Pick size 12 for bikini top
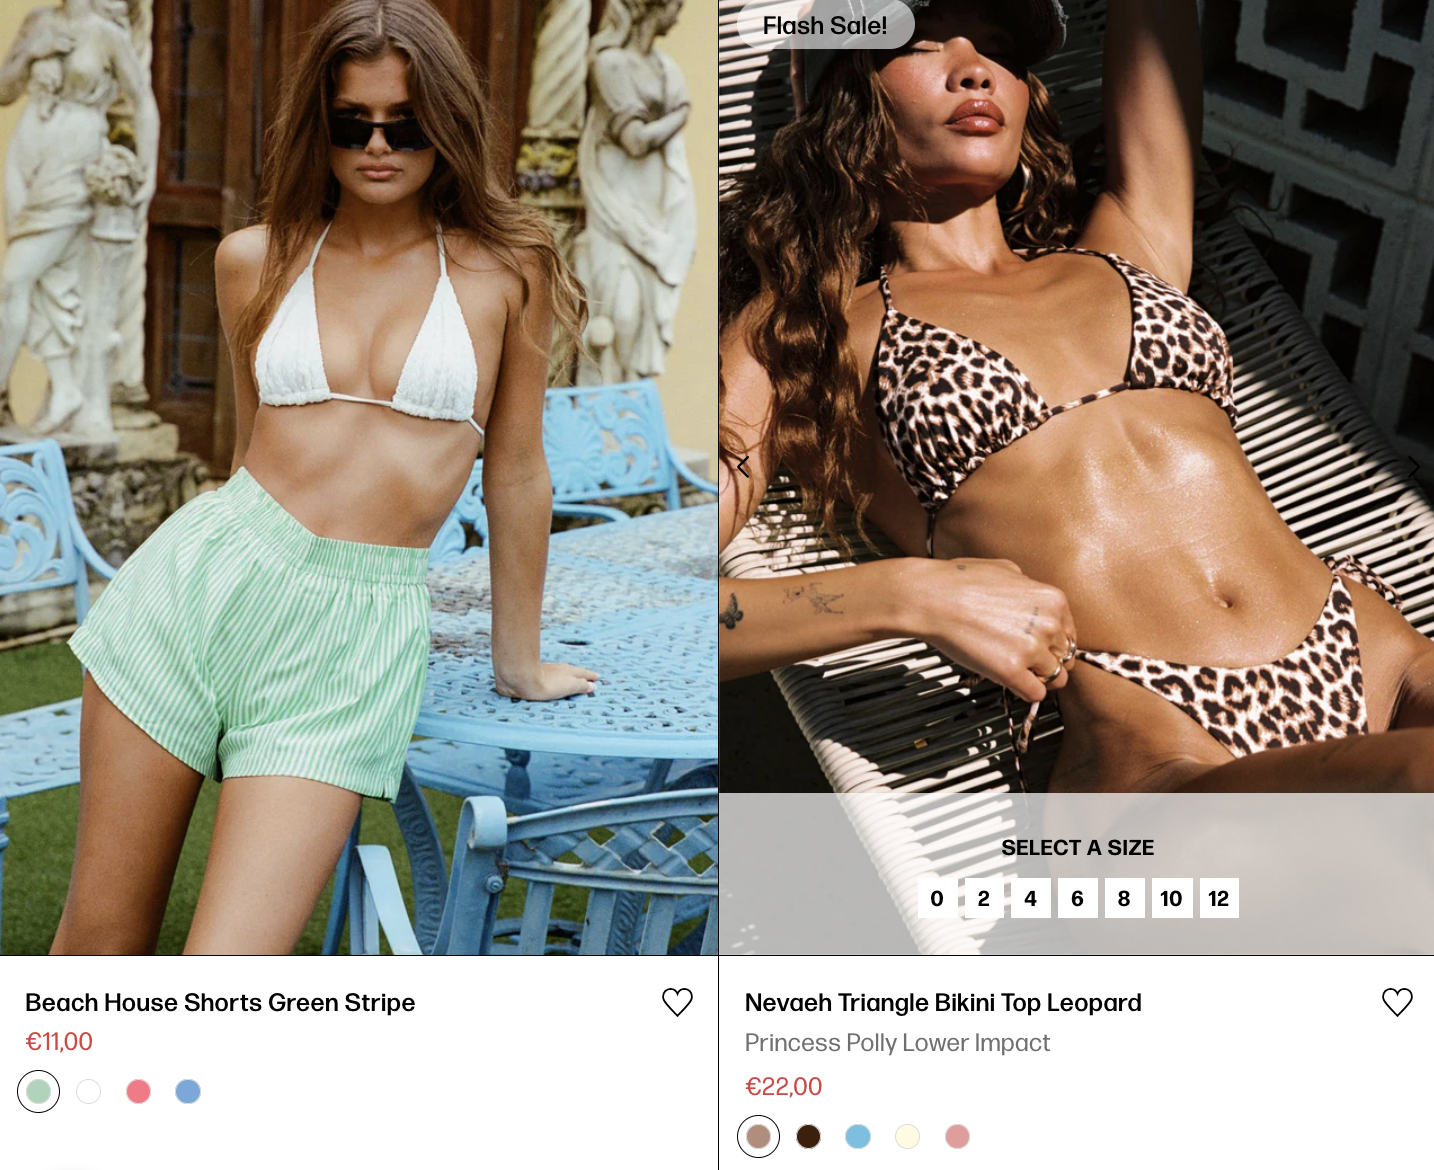This screenshot has width=1434, height=1170. [1218, 898]
